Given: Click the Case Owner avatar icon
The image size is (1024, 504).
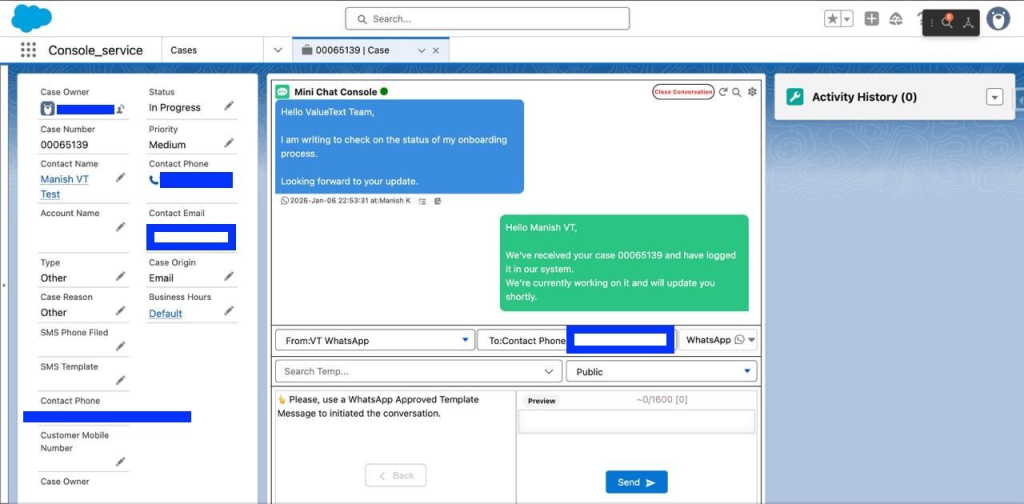Looking at the screenshot, I should click(x=47, y=109).
